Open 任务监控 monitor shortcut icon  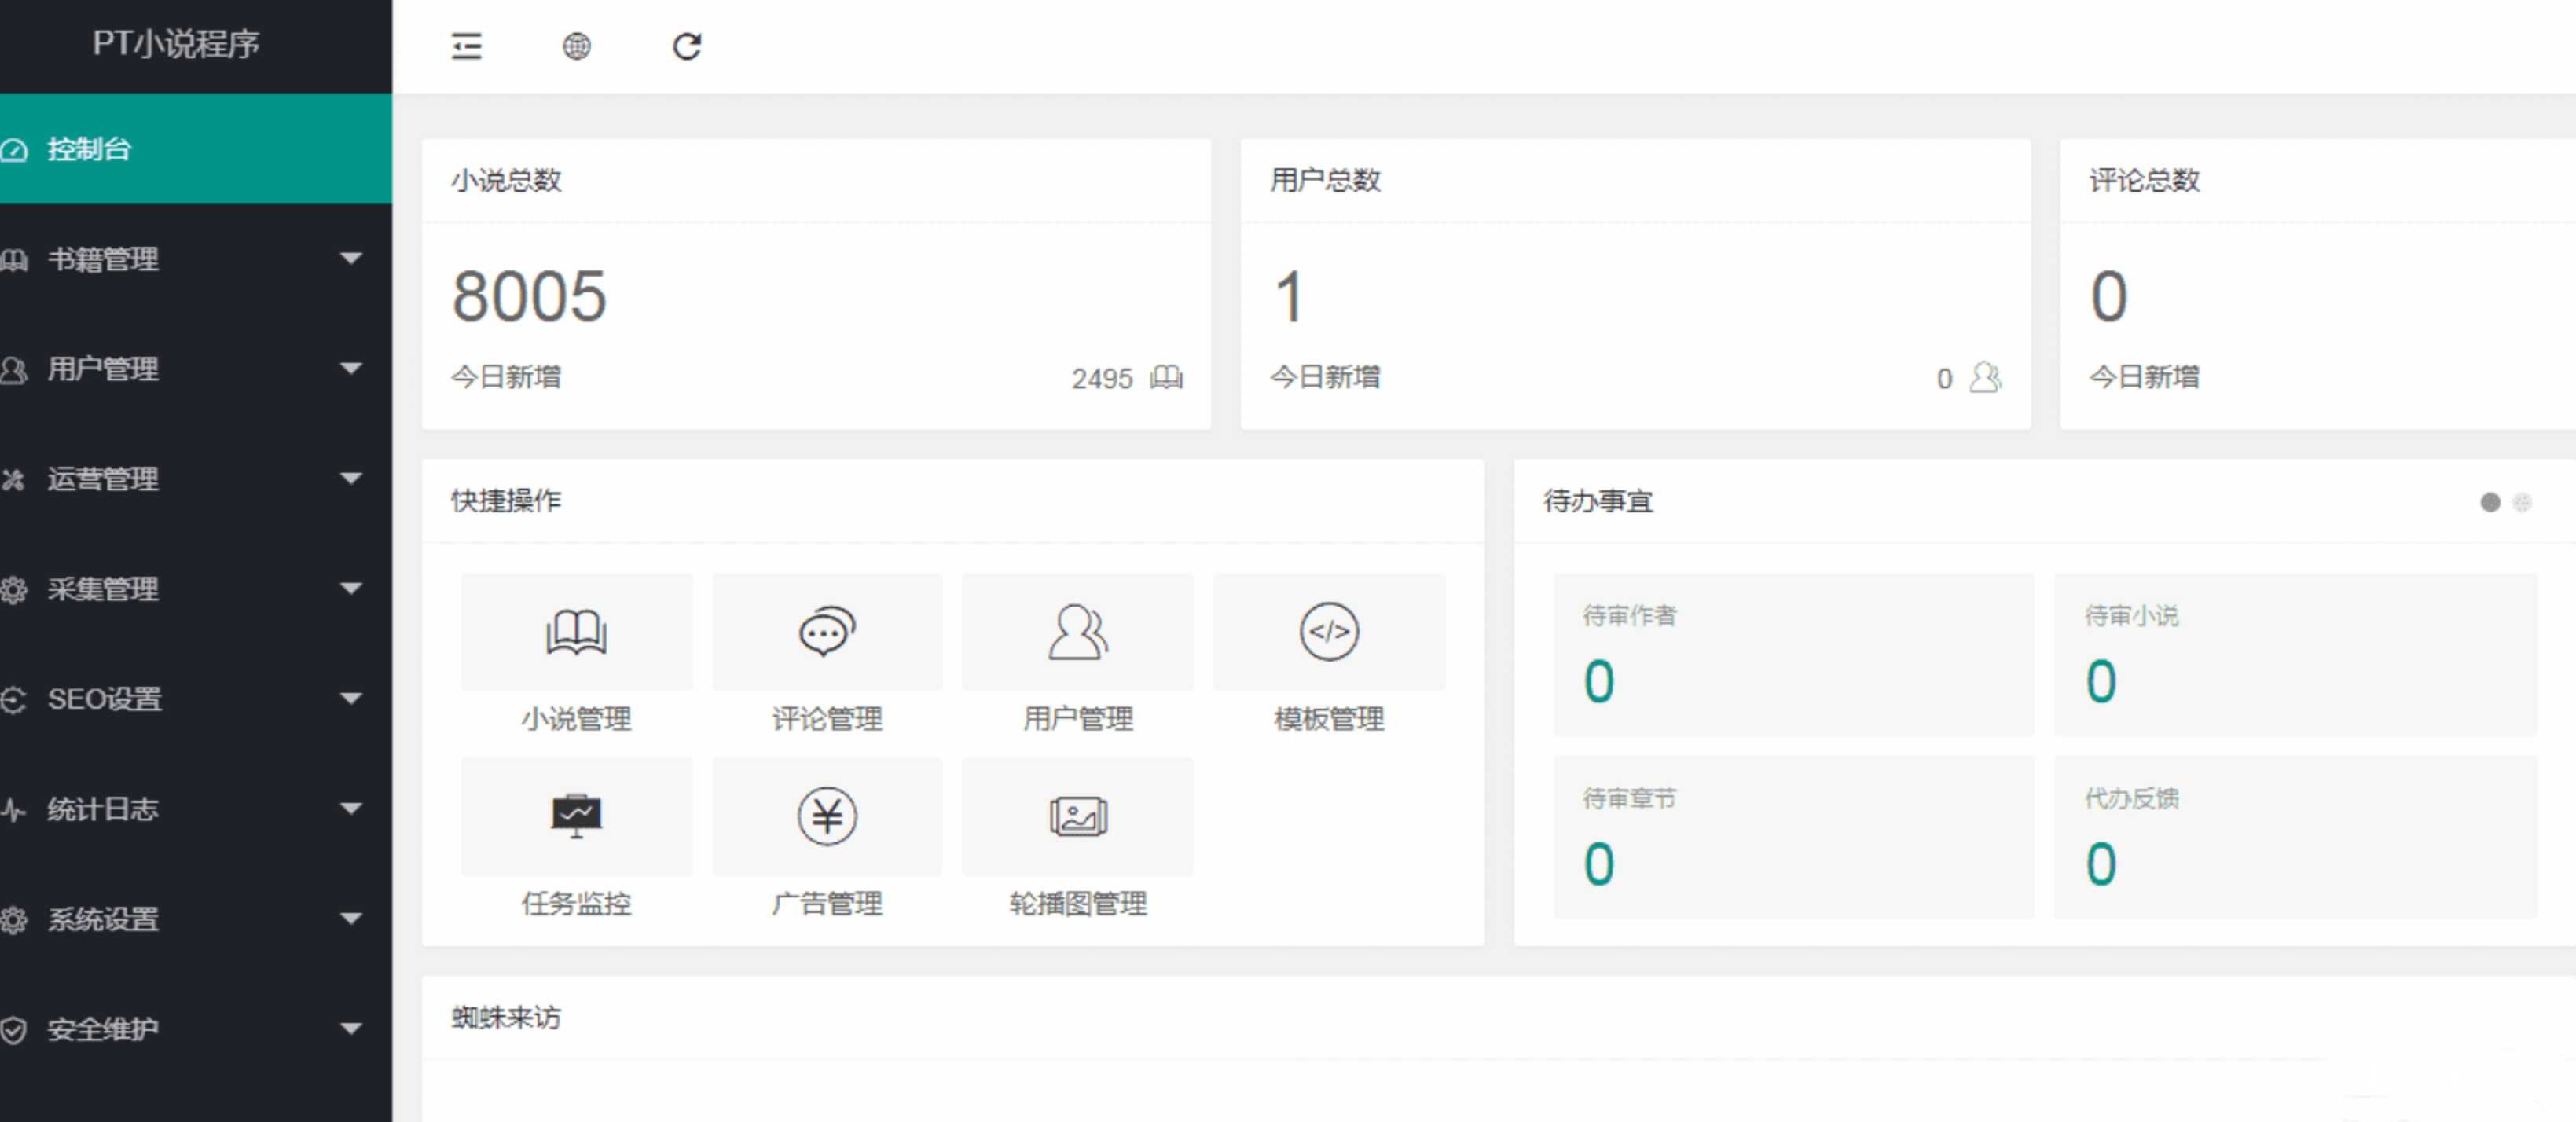click(x=576, y=816)
